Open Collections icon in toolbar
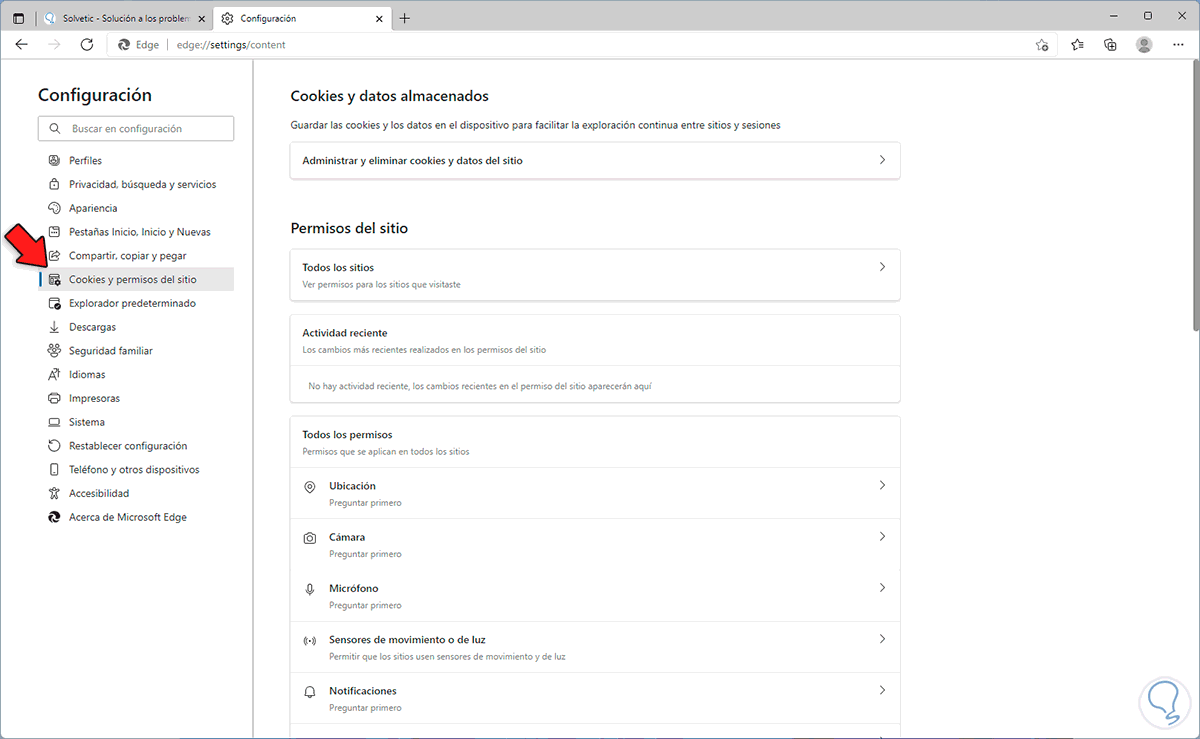 (1110, 45)
